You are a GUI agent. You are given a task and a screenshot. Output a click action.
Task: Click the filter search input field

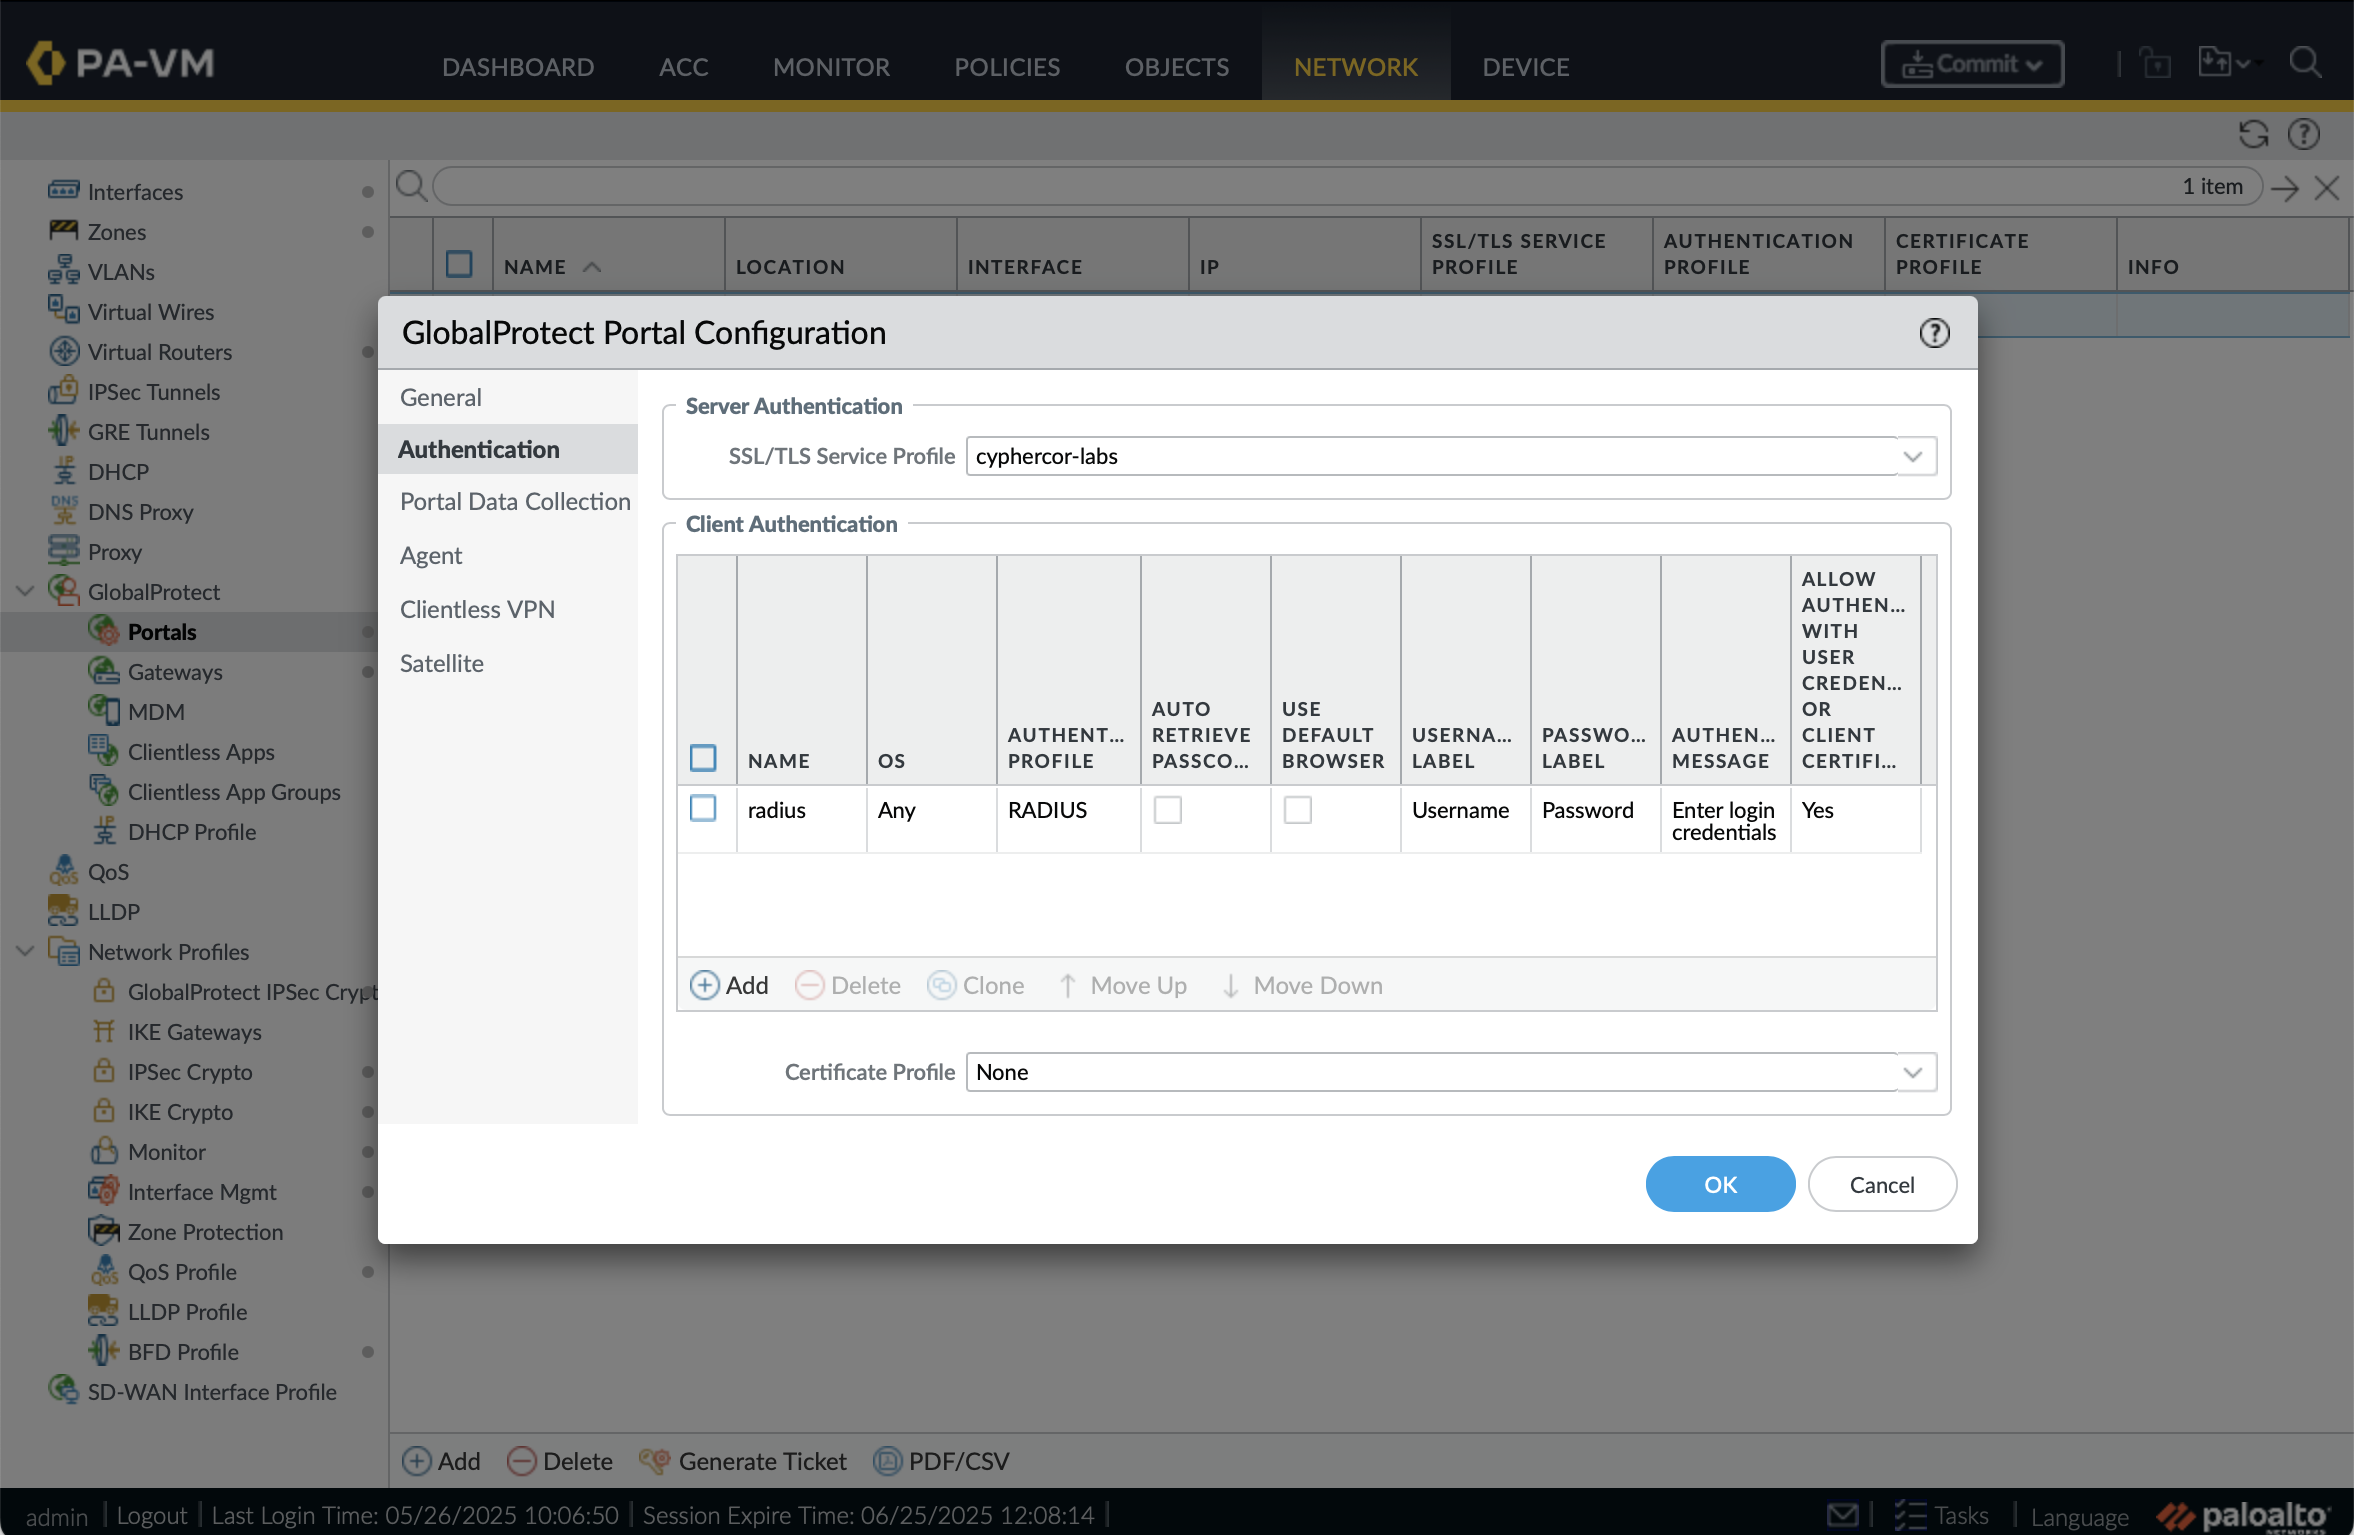pyautogui.click(x=1347, y=186)
